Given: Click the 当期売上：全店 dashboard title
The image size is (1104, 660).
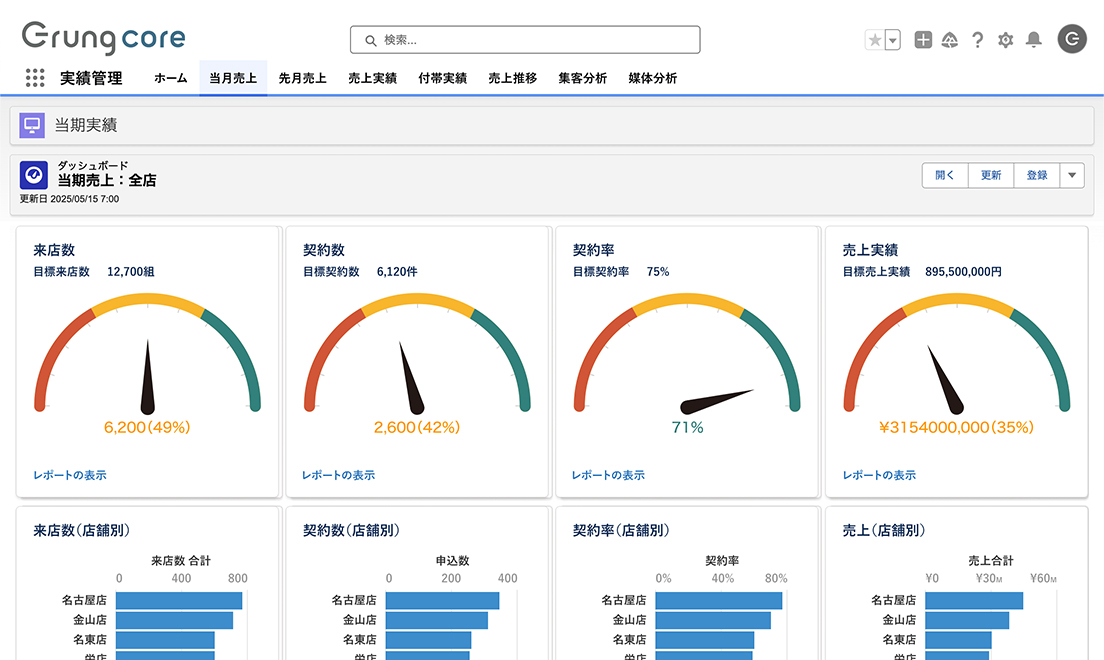Looking at the screenshot, I should (107, 180).
